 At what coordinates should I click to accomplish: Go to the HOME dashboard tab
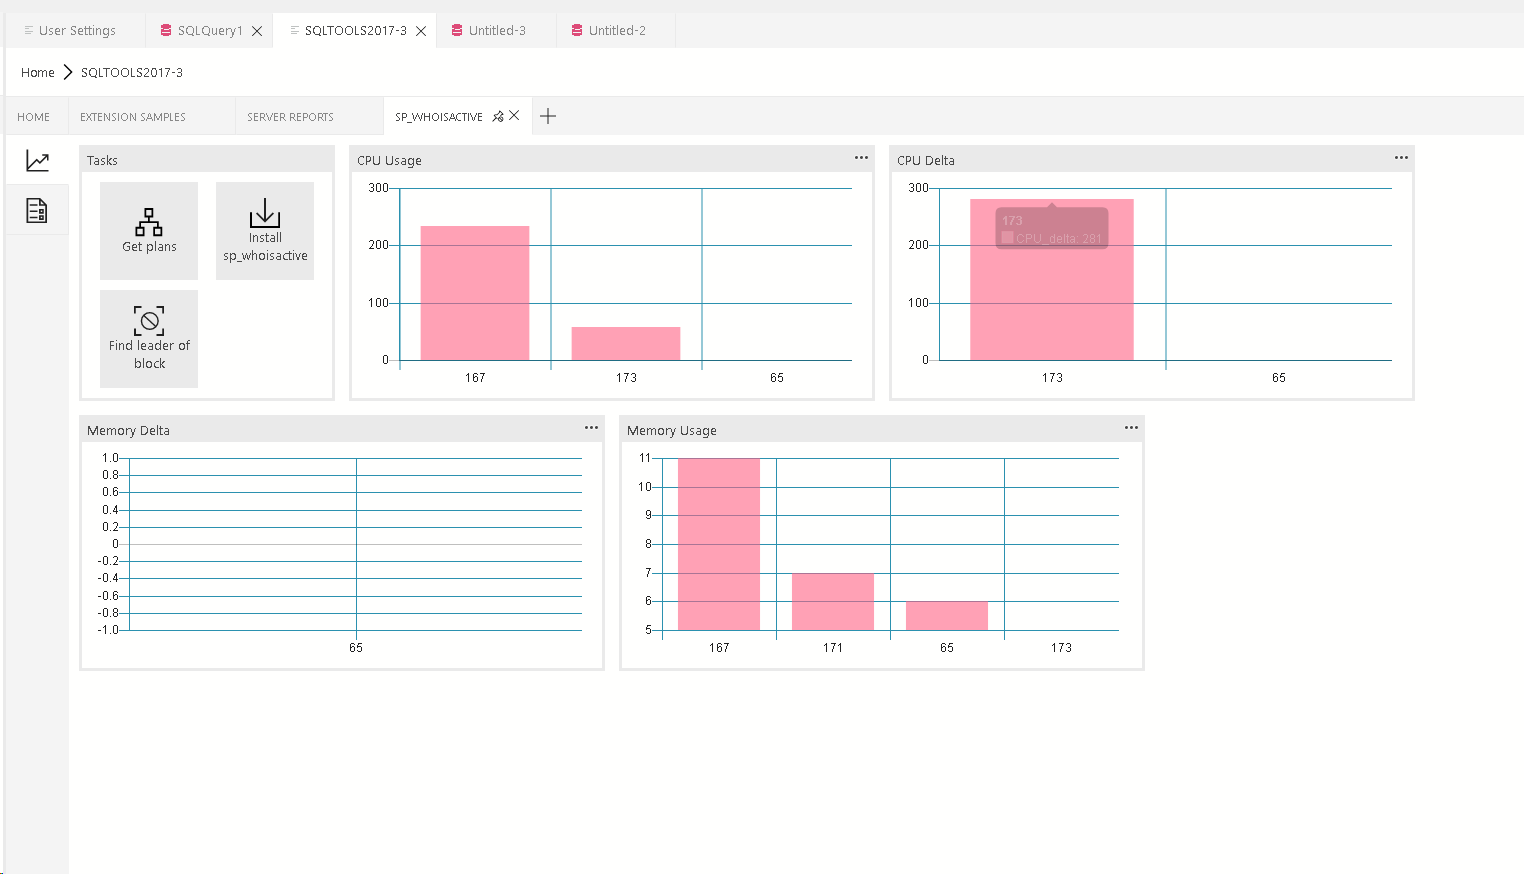coord(33,117)
